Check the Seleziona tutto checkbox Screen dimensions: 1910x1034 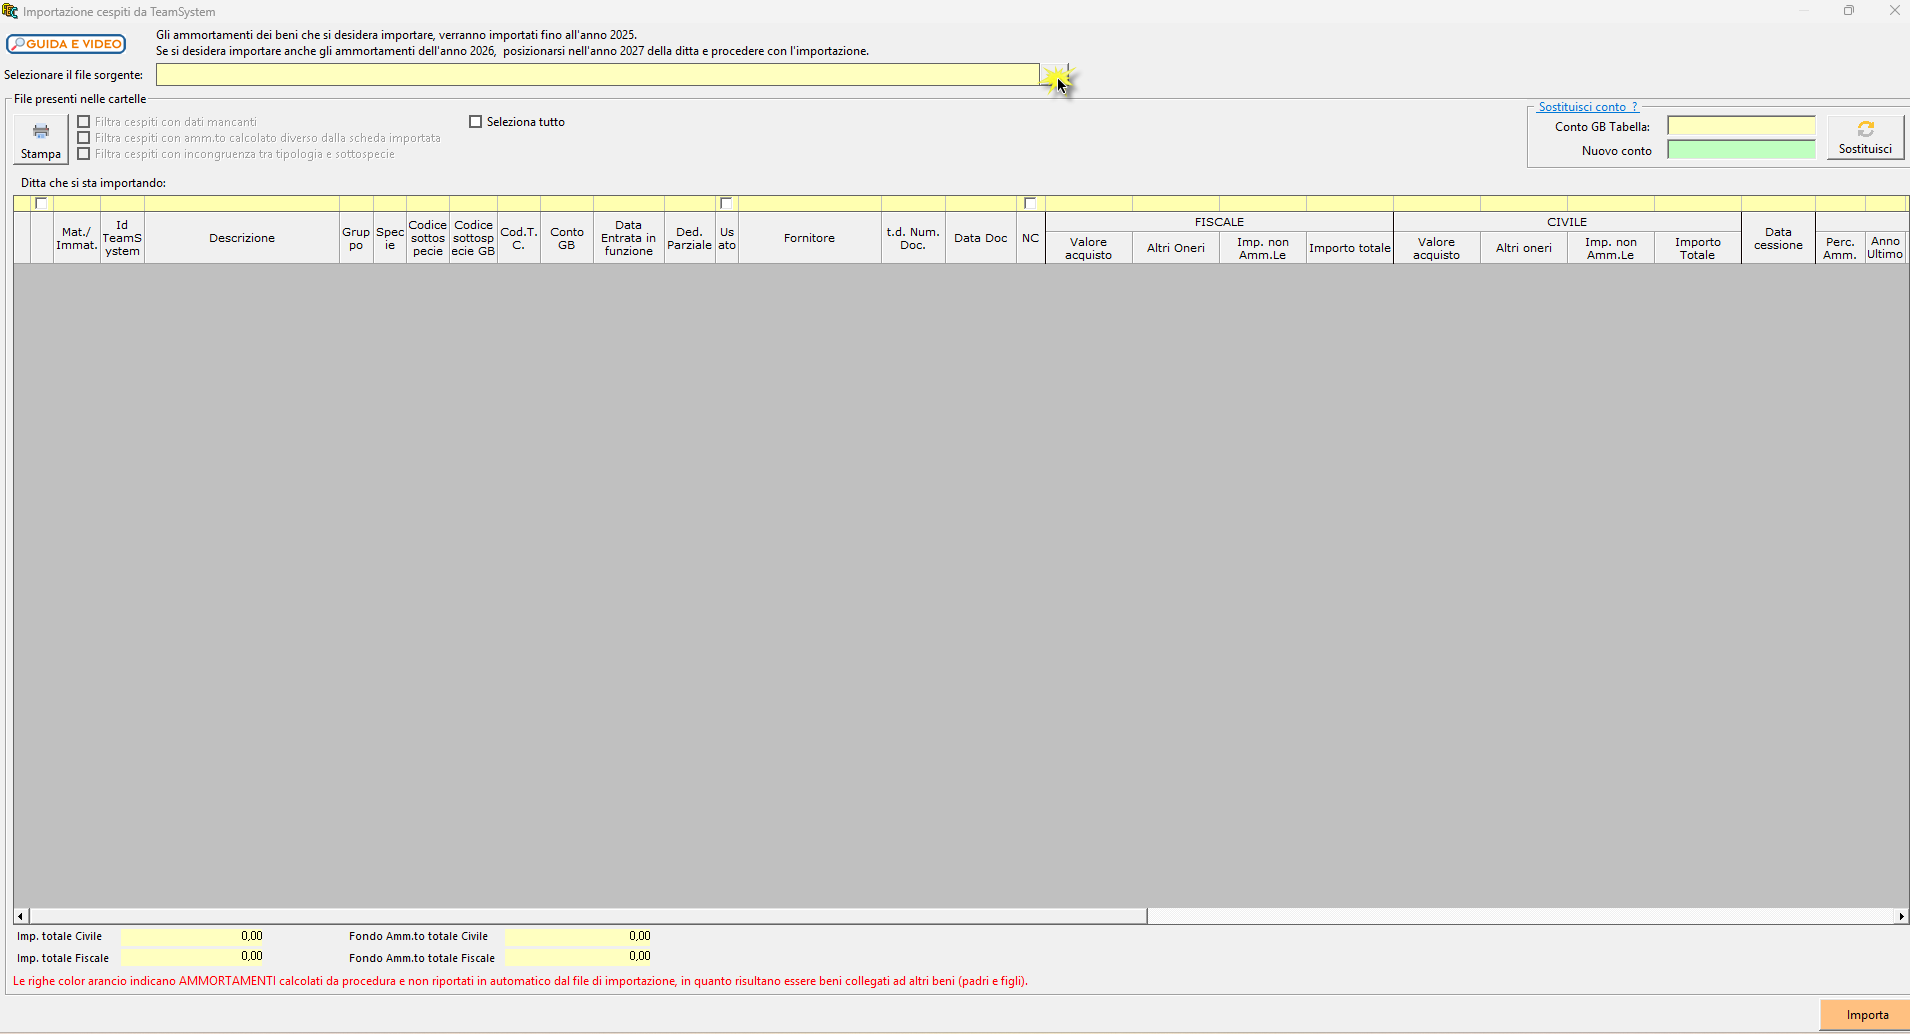point(476,122)
